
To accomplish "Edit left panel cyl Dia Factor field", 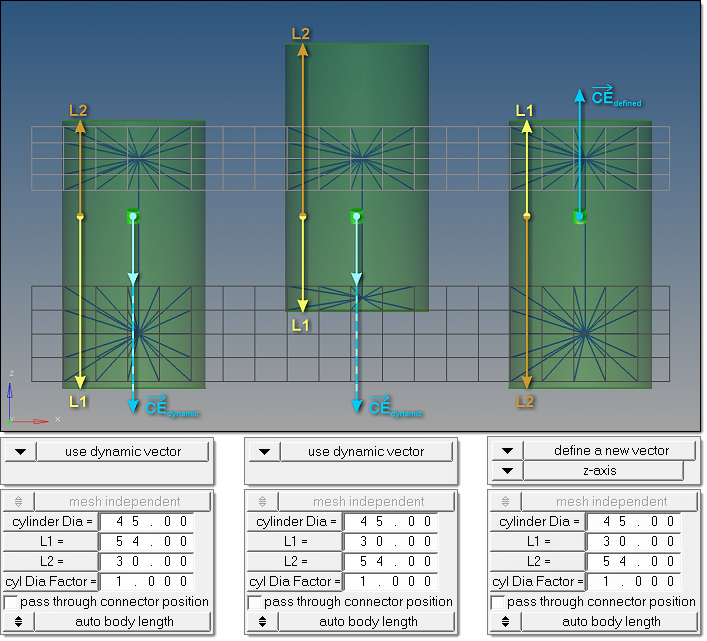I will [147, 582].
